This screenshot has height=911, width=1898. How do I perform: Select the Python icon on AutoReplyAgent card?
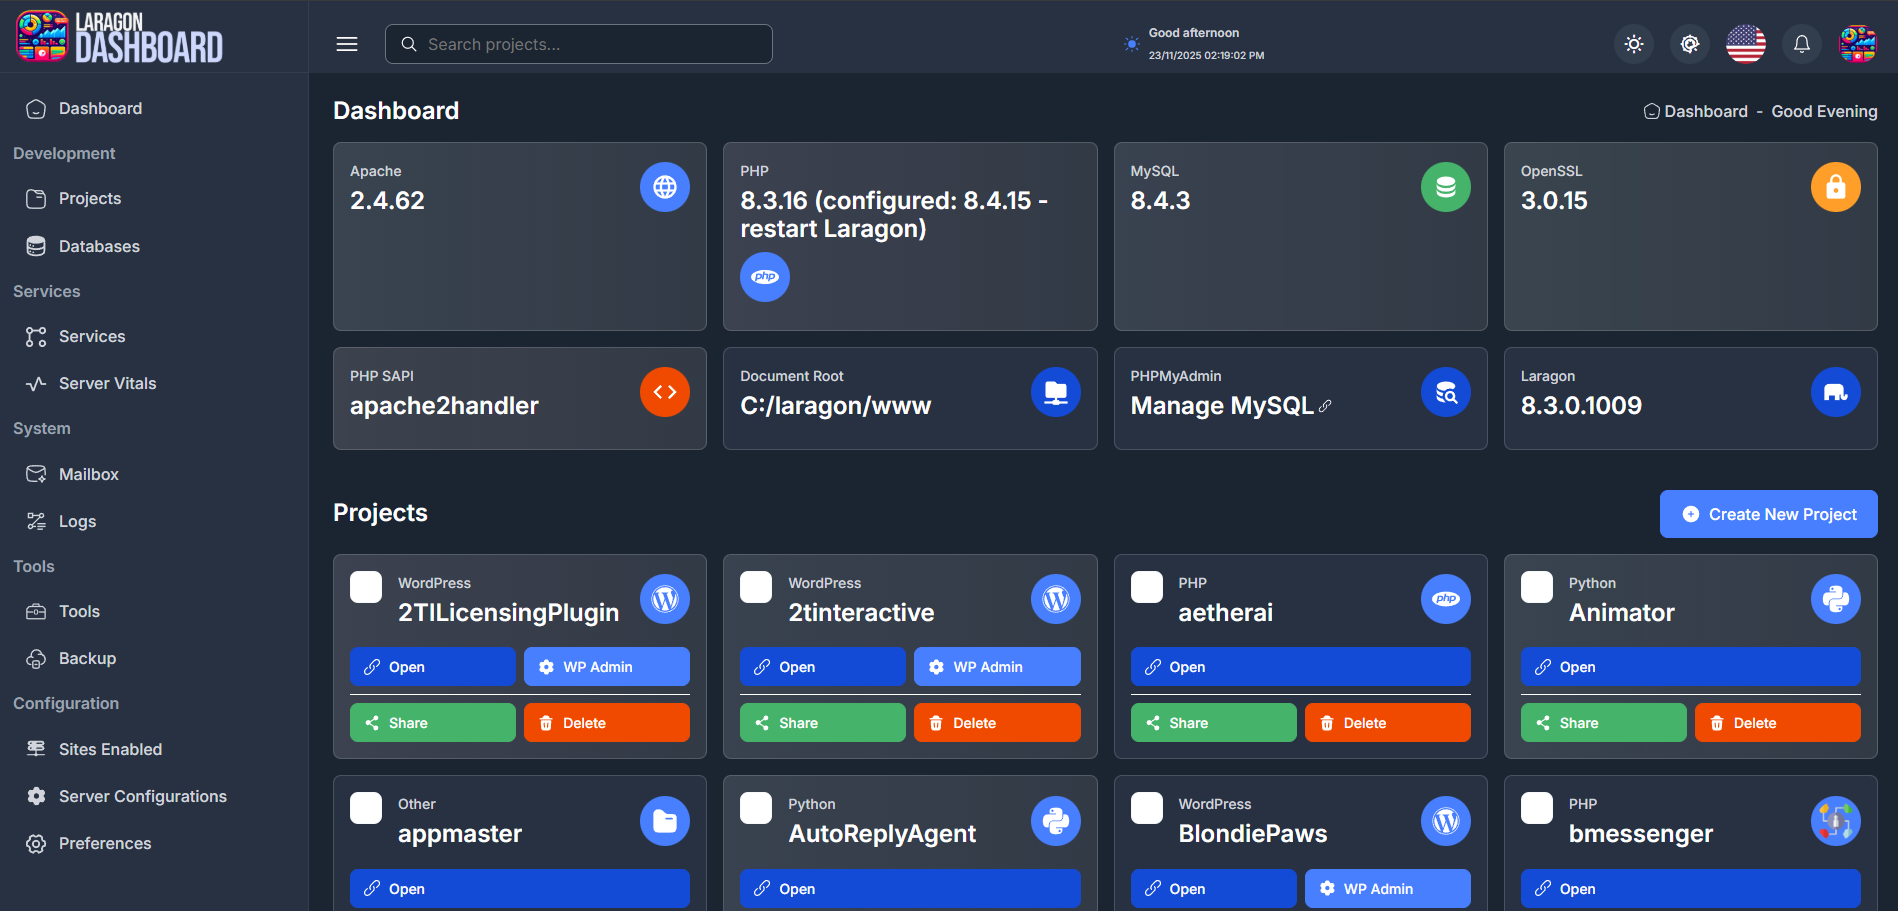[x=1056, y=820]
